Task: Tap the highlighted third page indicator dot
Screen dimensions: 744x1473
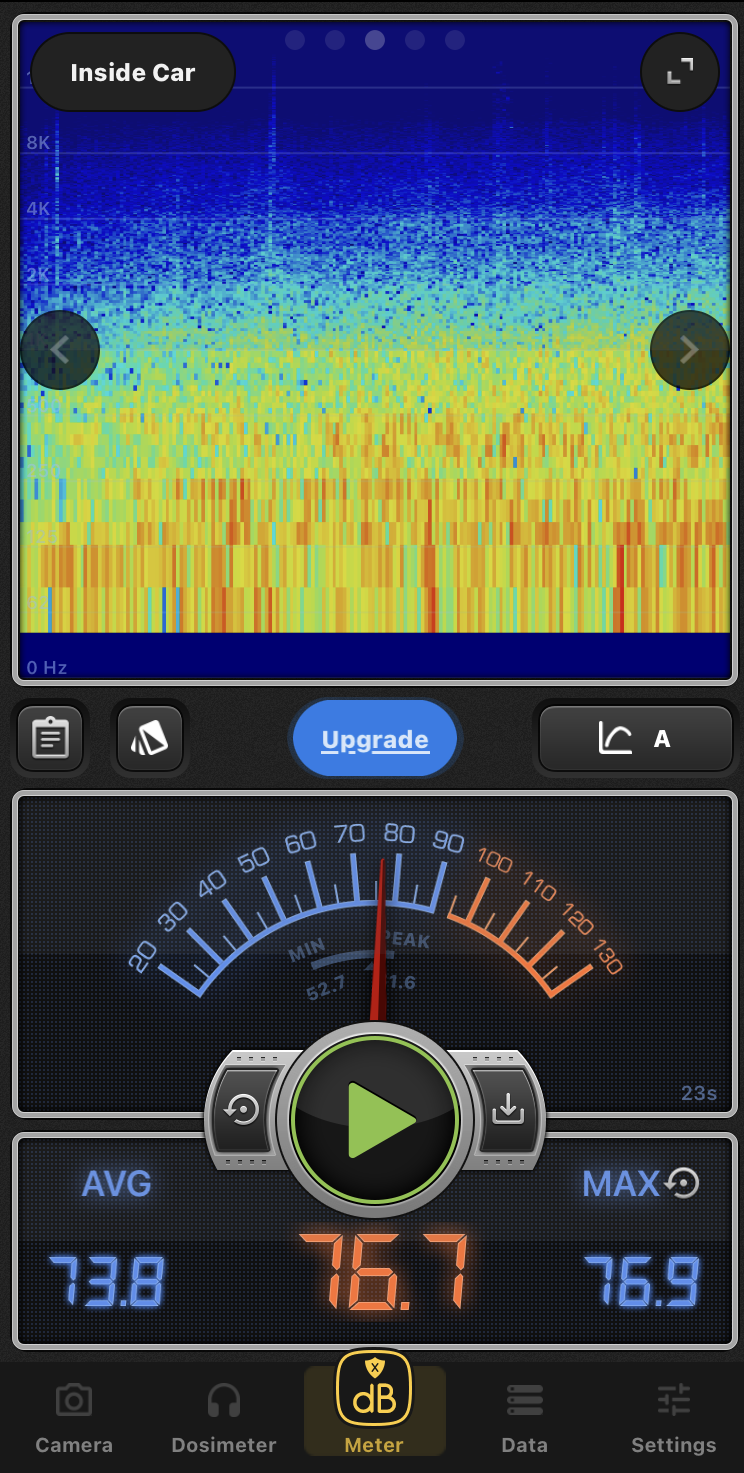Action: pyautogui.click(x=375, y=40)
